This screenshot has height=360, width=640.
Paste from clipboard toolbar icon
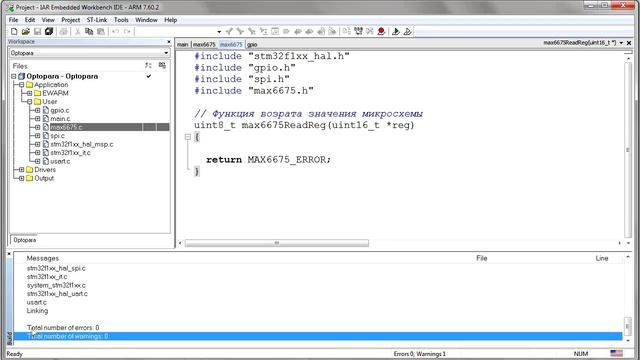(x=100, y=31)
